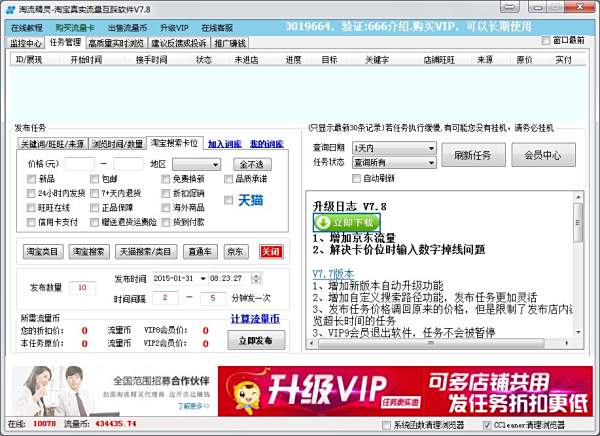Click the 升级VIP mascot banner

pos(405,391)
